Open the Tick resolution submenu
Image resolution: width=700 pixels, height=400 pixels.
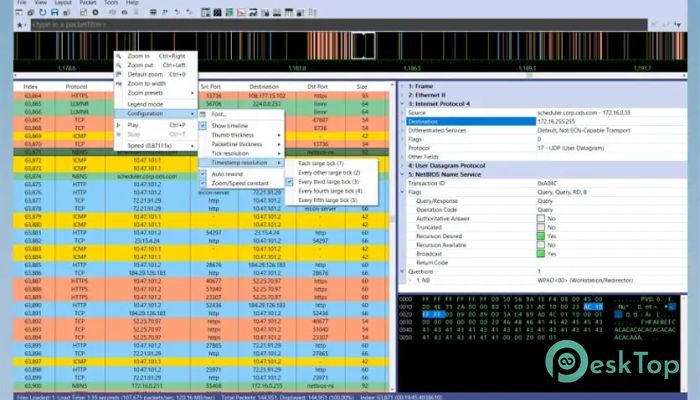[241, 153]
